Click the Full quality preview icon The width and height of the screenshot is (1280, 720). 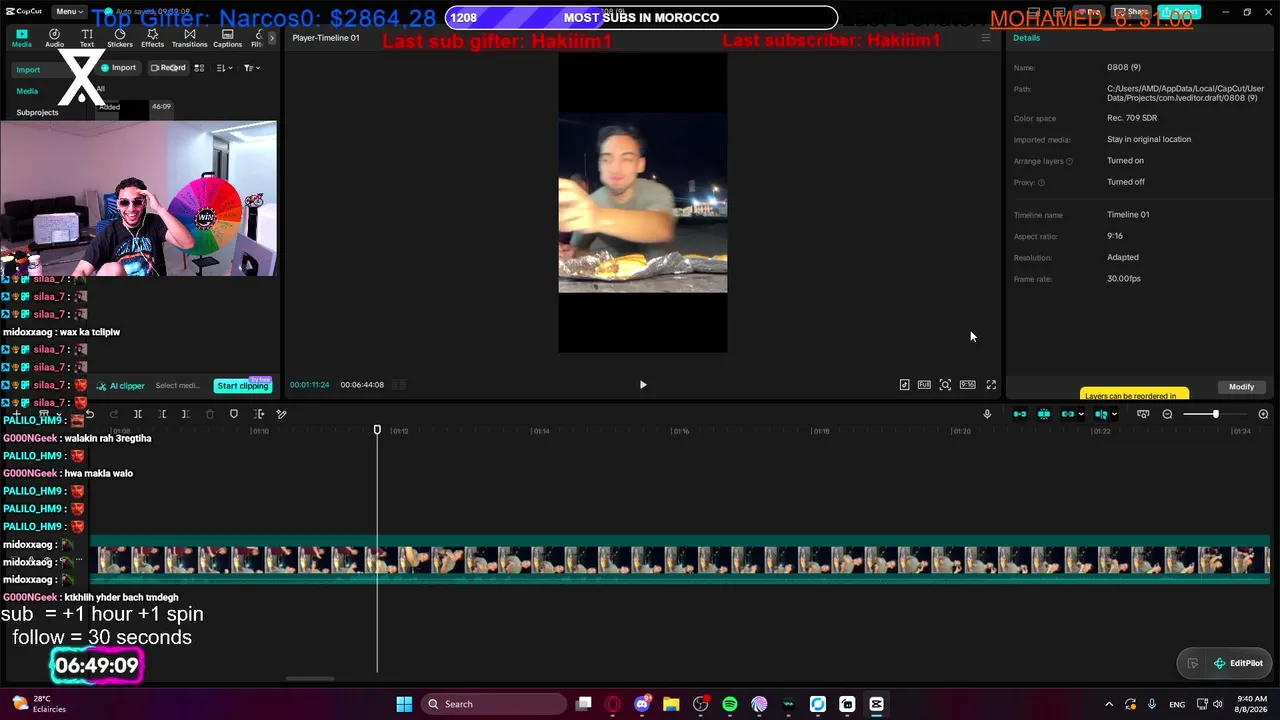pyautogui.click(x=924, y=385)
